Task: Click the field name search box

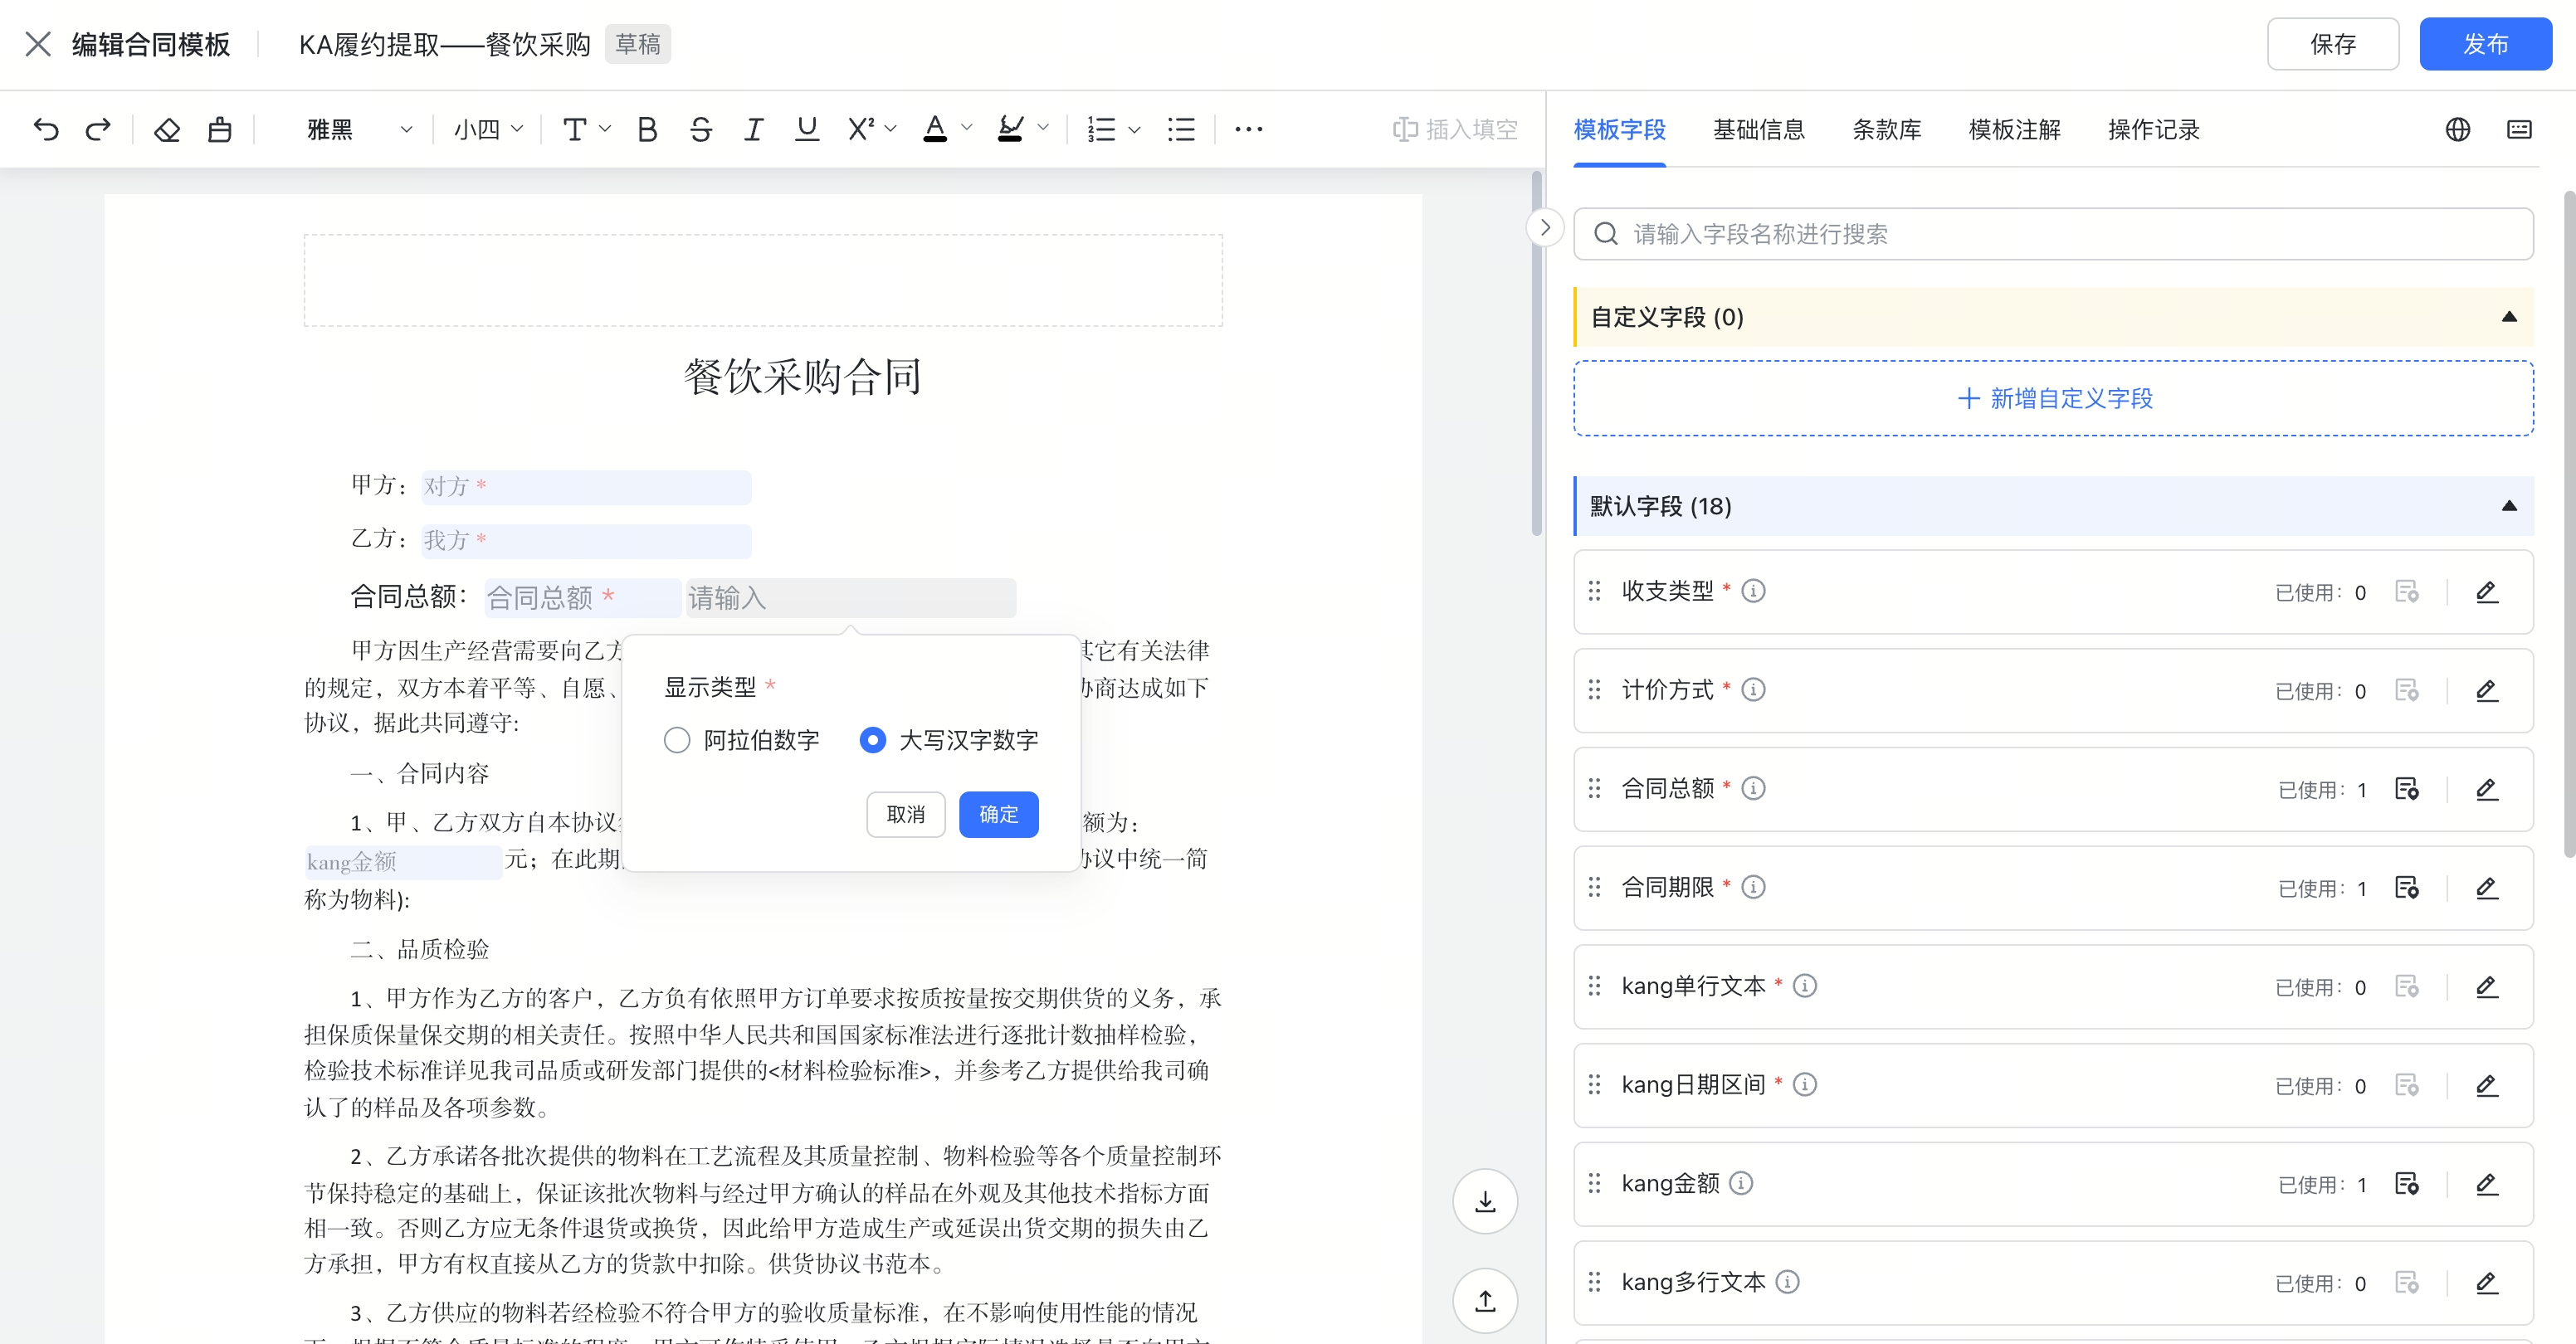Action: 2053,234
